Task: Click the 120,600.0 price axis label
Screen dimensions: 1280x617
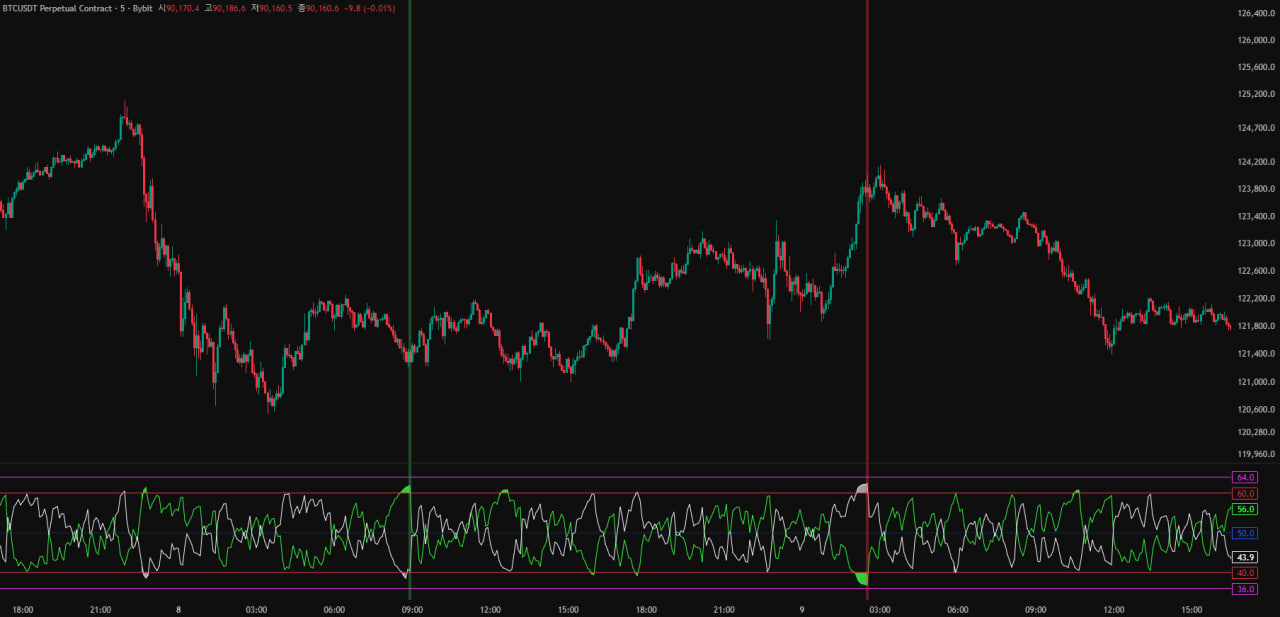Action: click(1254, 409)
